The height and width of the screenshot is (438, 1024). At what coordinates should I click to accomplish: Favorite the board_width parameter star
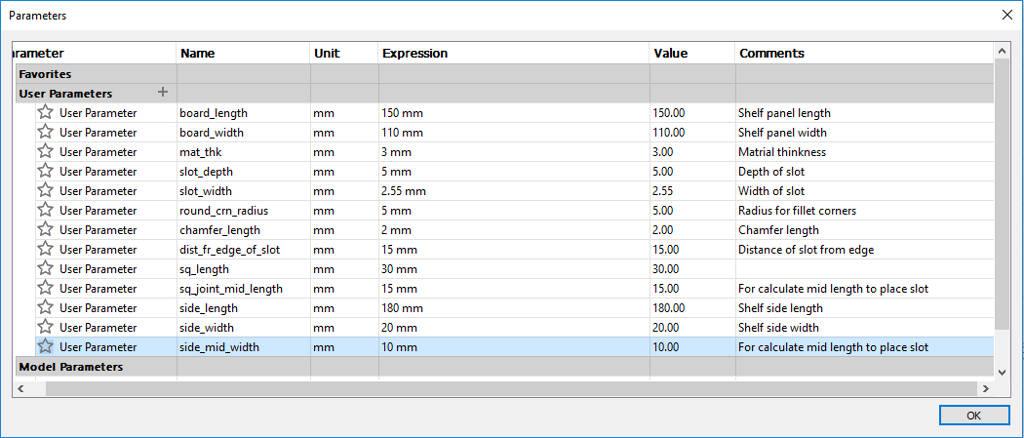click(x=44, y=132)
